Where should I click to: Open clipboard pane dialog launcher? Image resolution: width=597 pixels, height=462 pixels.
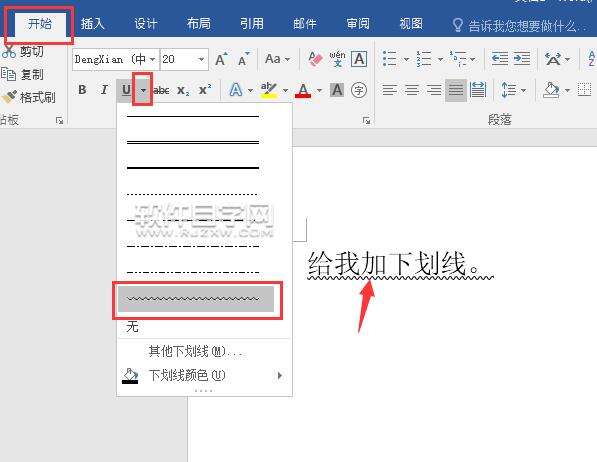pyautogui.click(x=59, y=121)
